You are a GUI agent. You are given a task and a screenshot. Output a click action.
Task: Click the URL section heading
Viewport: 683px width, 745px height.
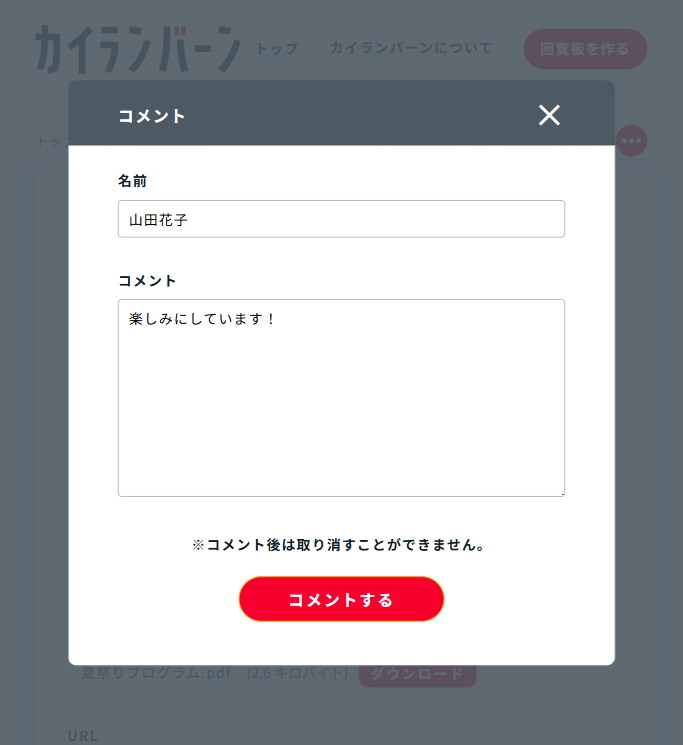click(83, 736)
